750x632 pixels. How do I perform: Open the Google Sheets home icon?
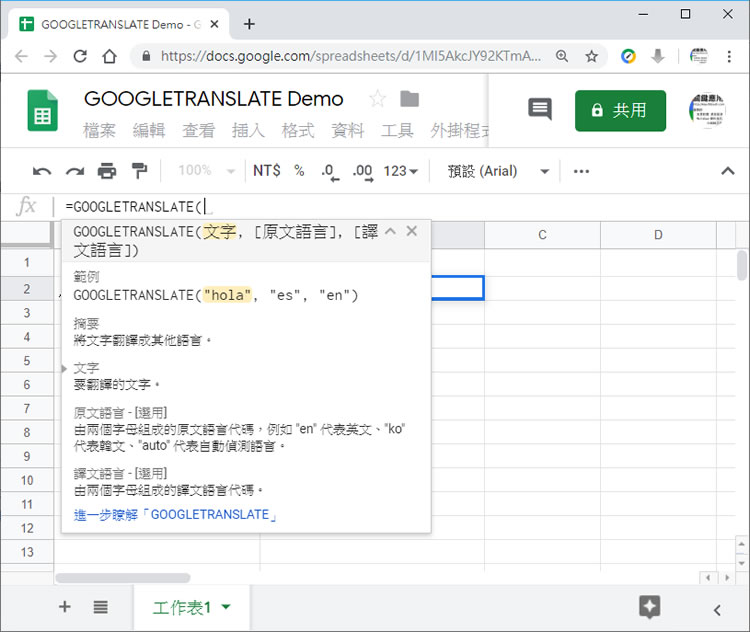pos(43,111)
